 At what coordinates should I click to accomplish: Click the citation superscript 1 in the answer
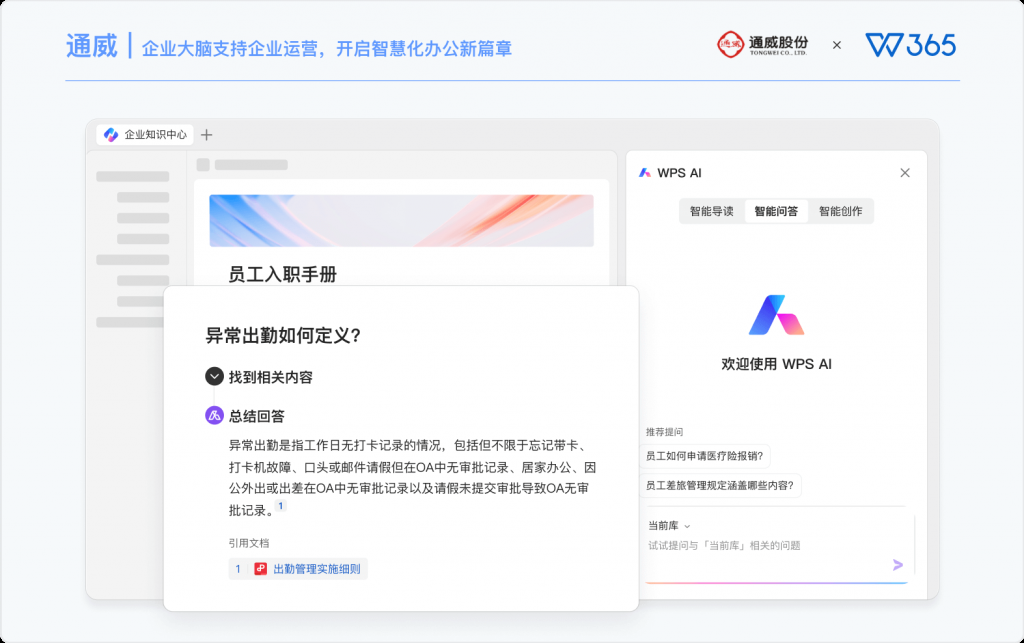click(281, 506)
